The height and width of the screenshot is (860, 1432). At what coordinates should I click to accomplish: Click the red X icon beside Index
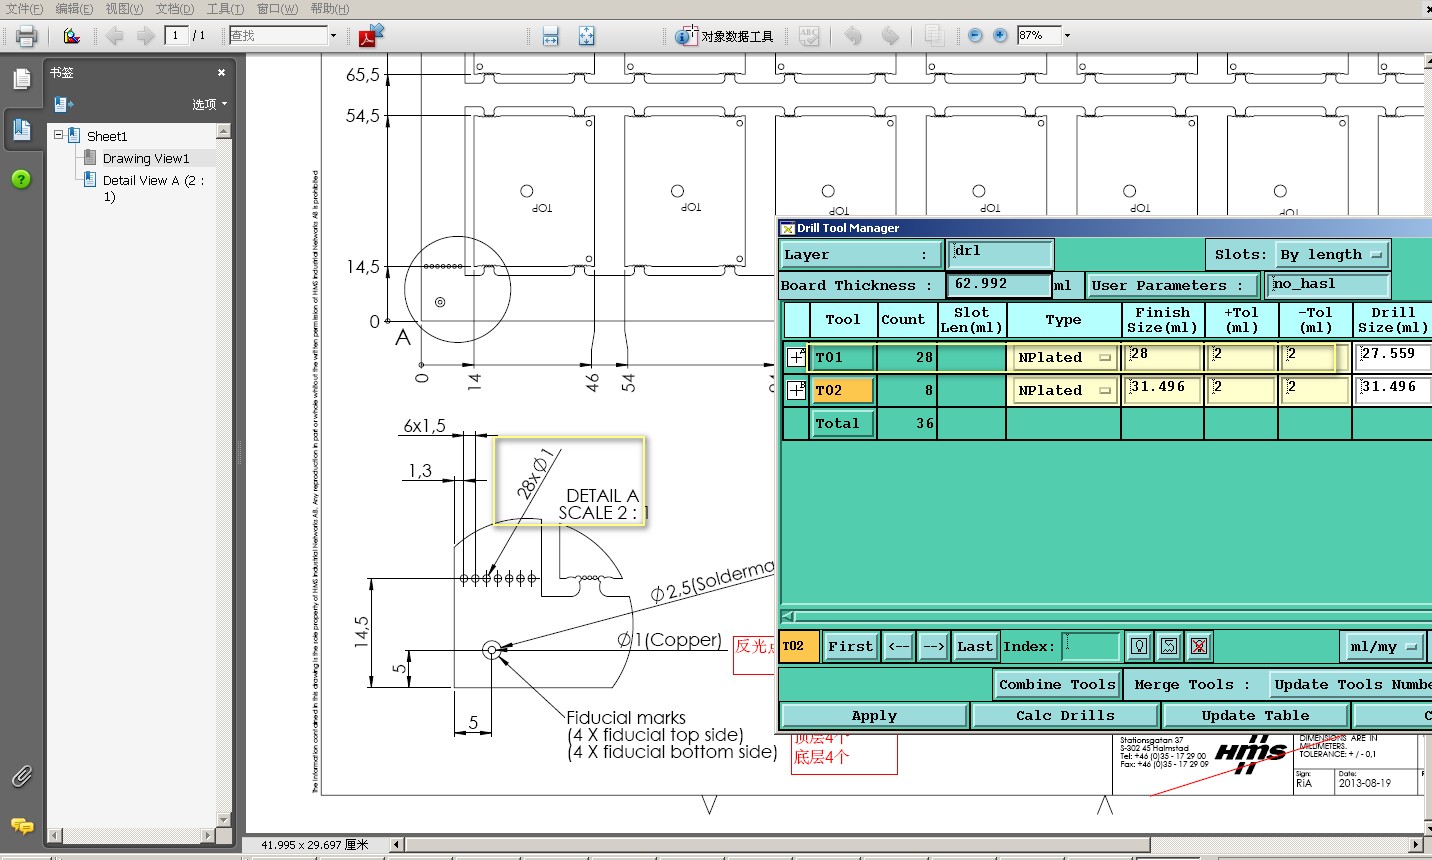[x=1198, y=647]
